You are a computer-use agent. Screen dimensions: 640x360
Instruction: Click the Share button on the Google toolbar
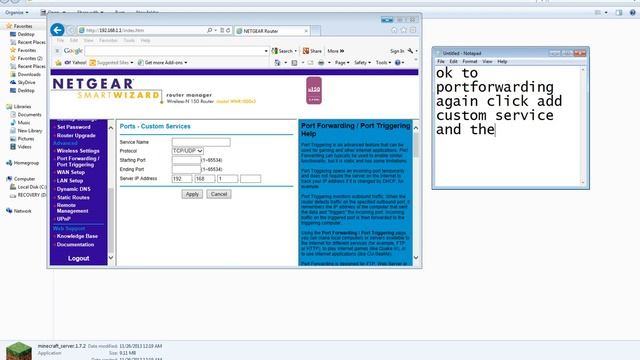point(312,51)
